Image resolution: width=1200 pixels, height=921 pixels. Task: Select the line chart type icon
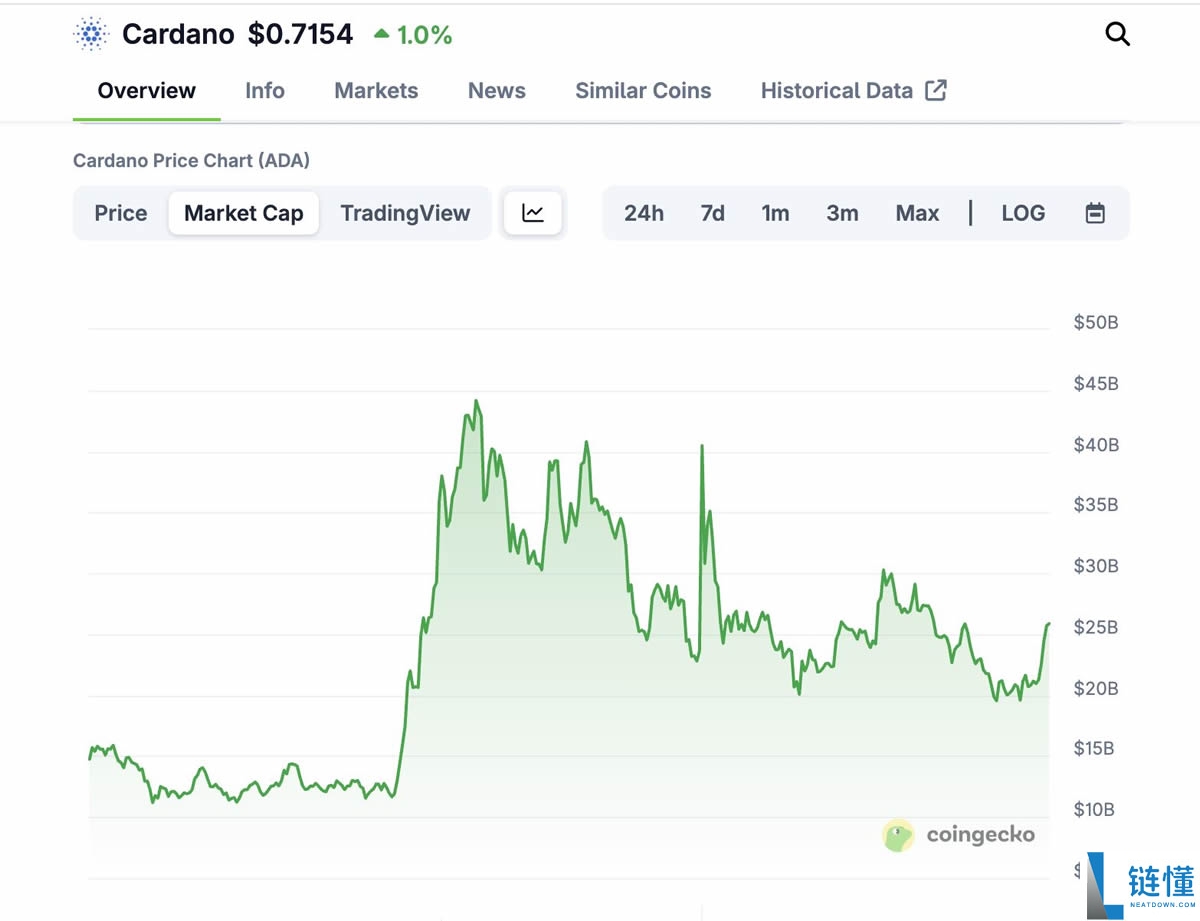pos(533,213)
